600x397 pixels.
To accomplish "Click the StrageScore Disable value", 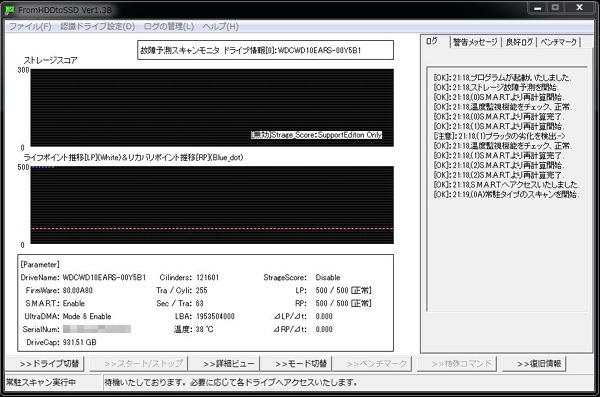I will coord(328,278).
